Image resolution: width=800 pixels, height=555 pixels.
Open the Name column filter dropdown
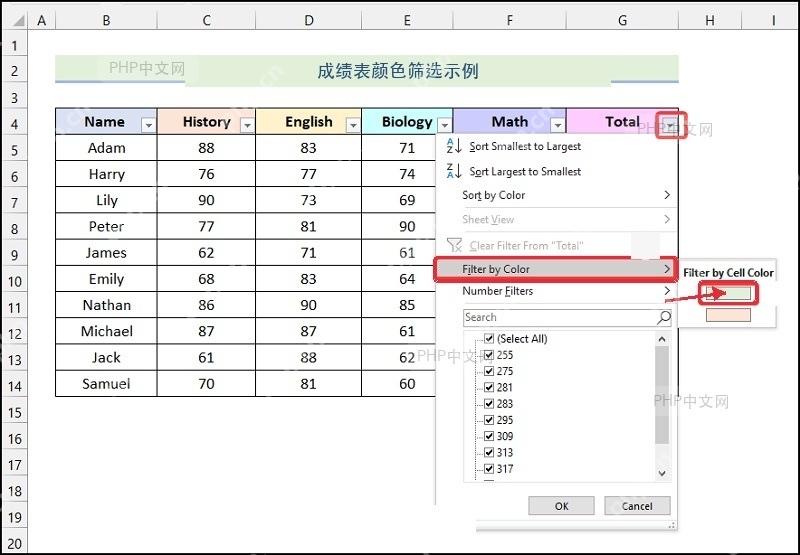tap(148, 125)
